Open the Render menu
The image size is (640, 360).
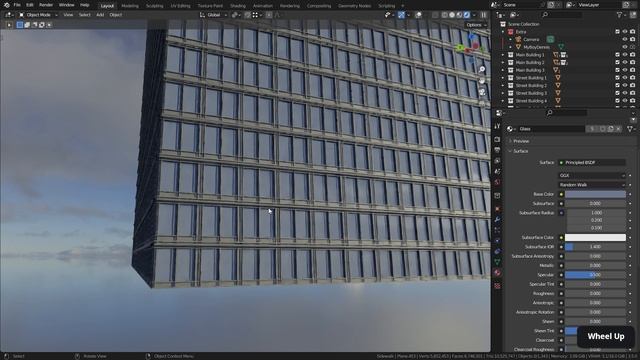[46, 5]
